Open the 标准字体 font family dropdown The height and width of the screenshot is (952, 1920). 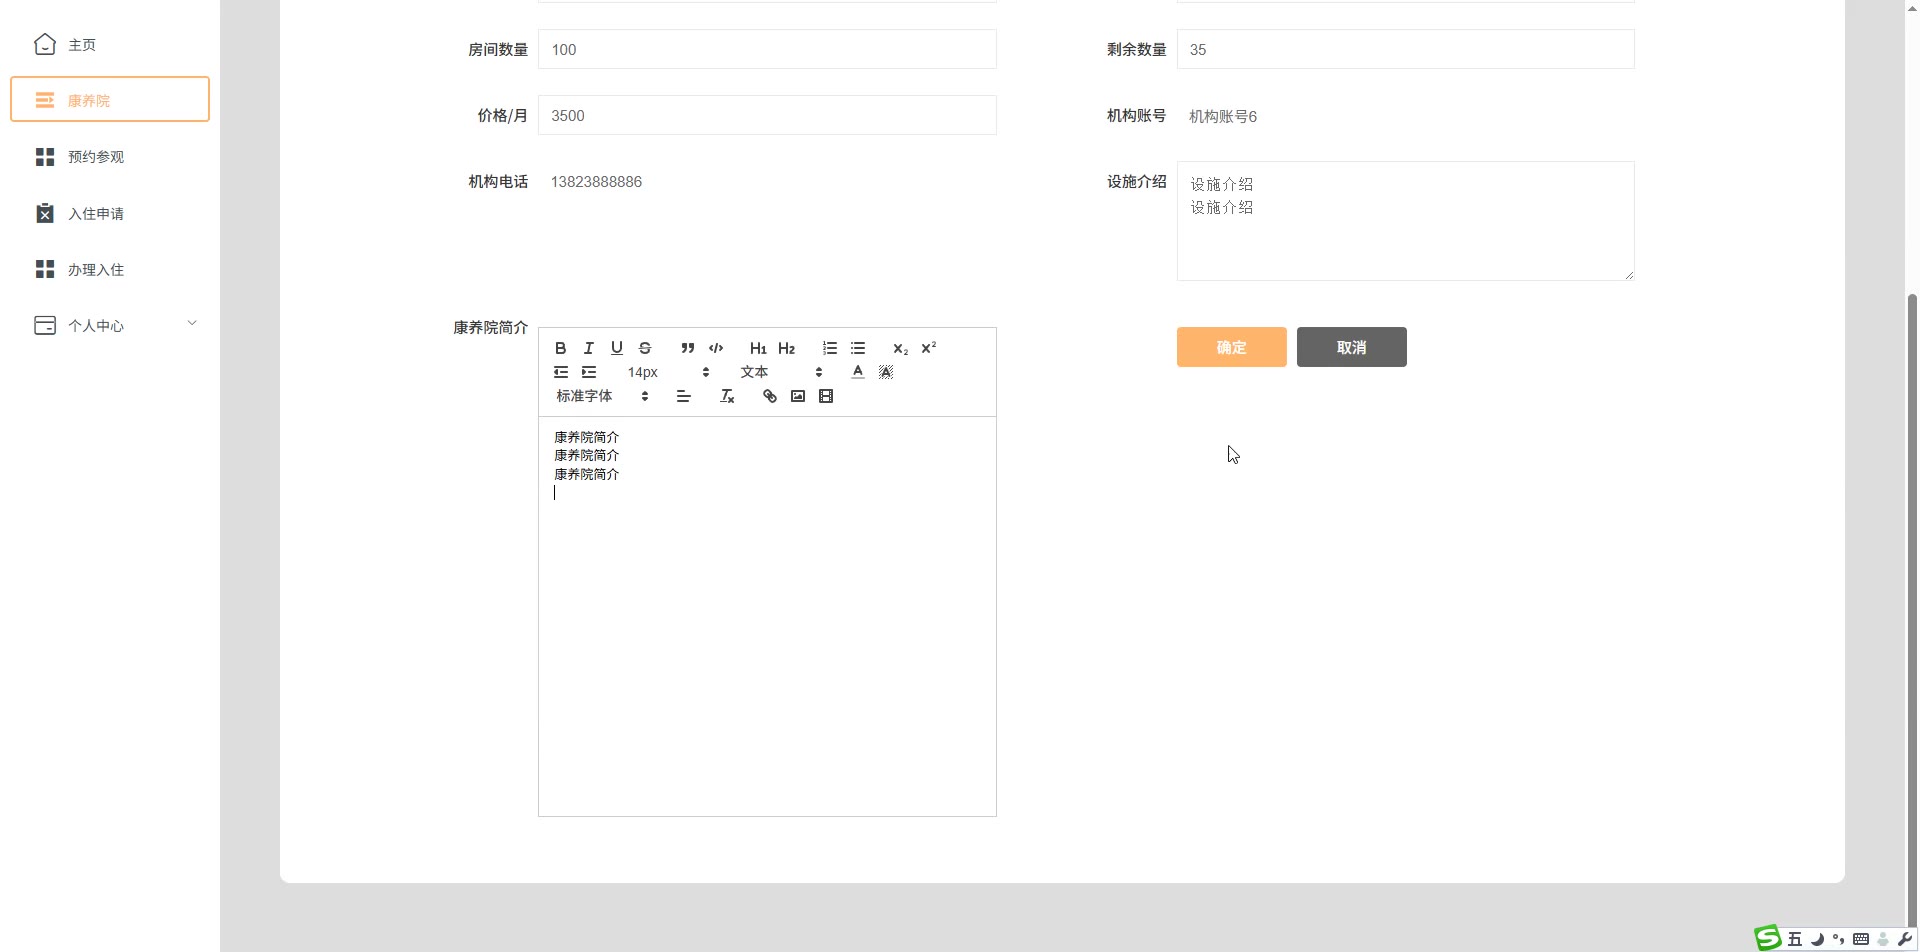tap(602, 396)
